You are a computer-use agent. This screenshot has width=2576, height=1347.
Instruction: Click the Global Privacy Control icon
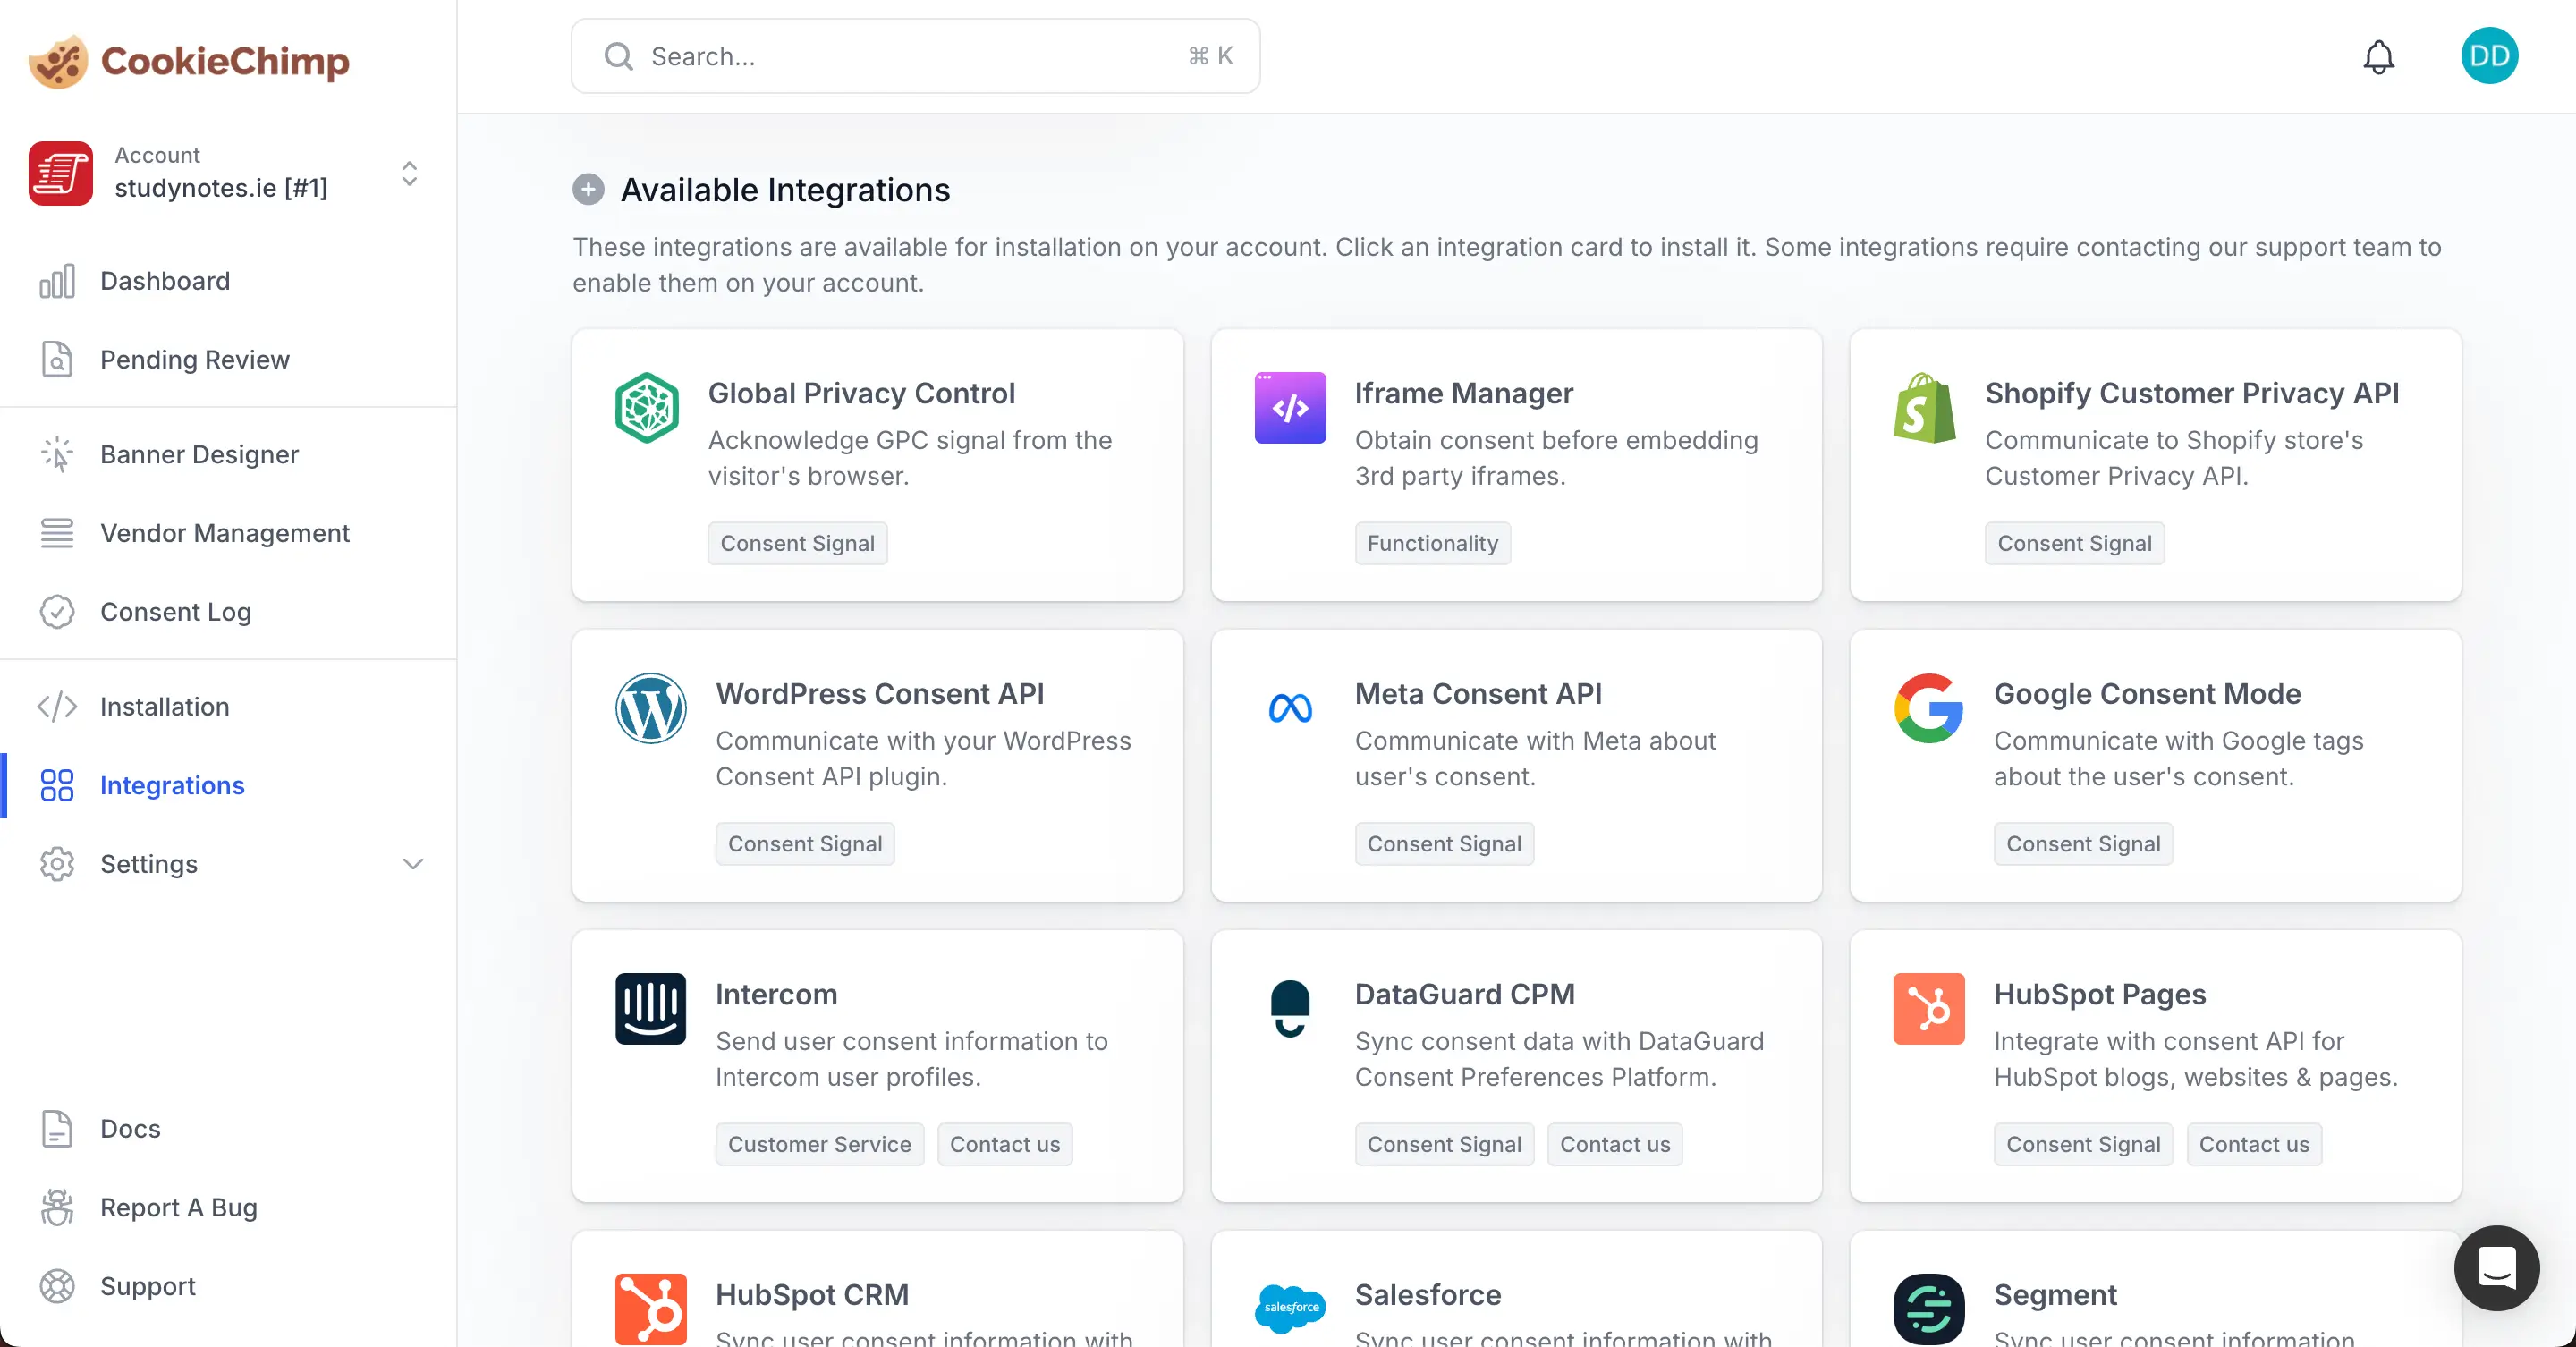(x=647, y=407)
